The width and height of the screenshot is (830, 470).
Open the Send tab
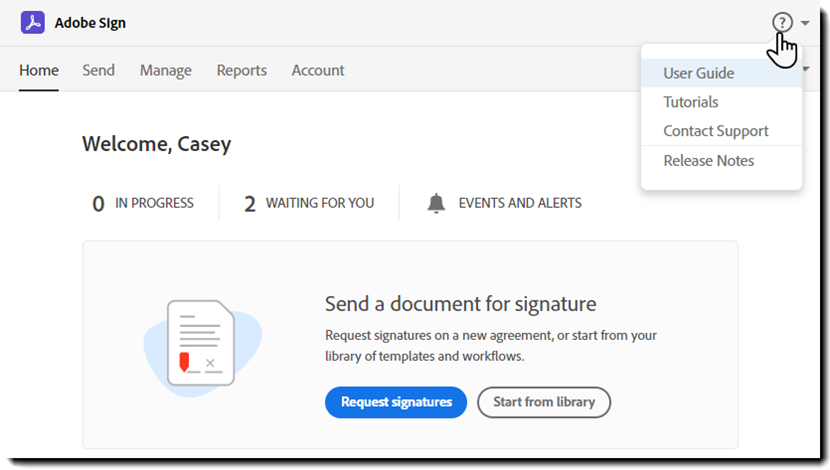coord(98,70)
